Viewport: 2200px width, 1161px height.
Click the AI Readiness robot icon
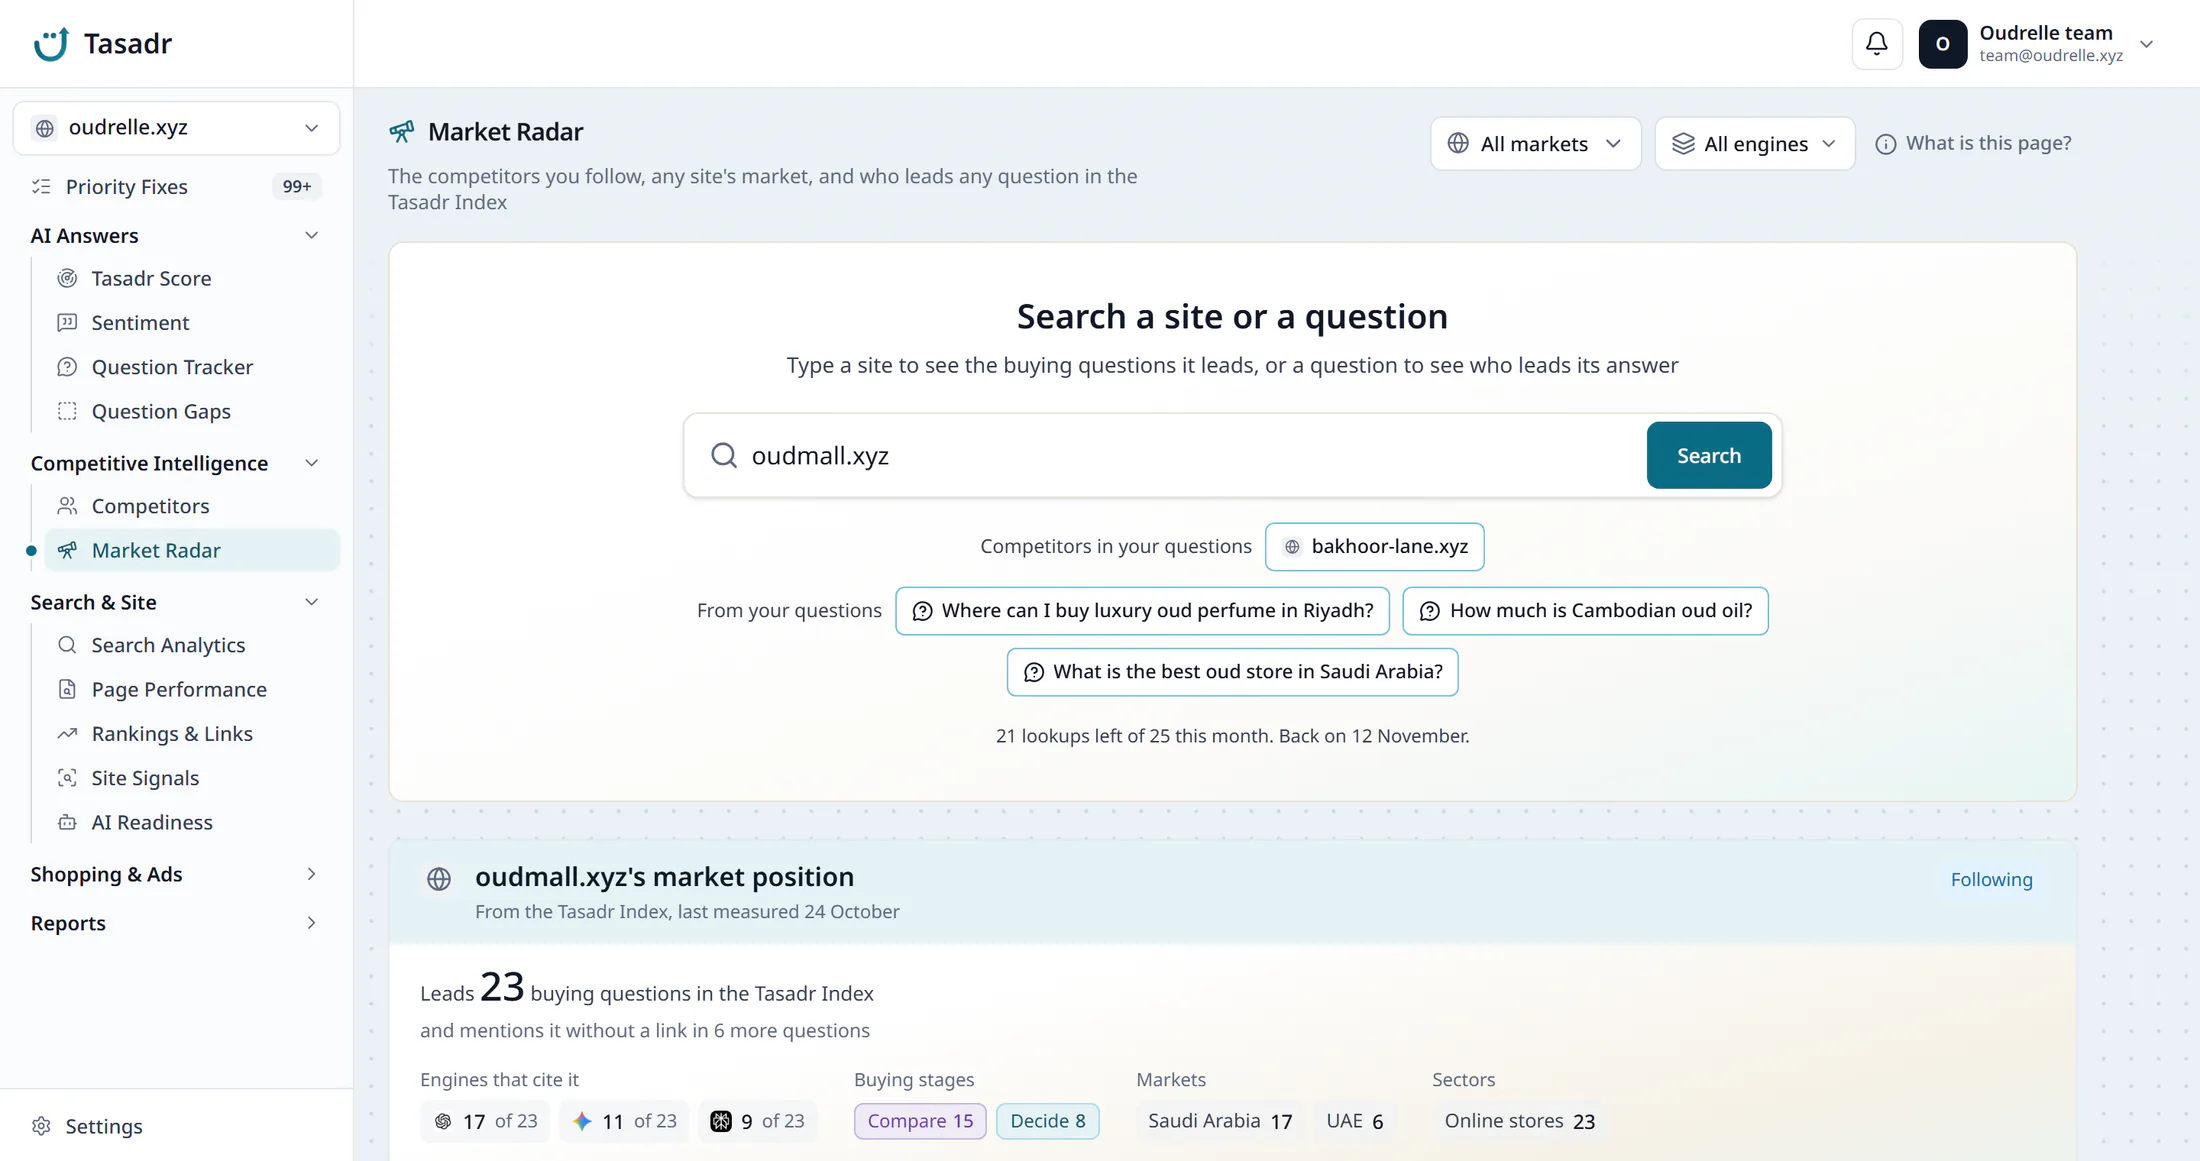67,822
